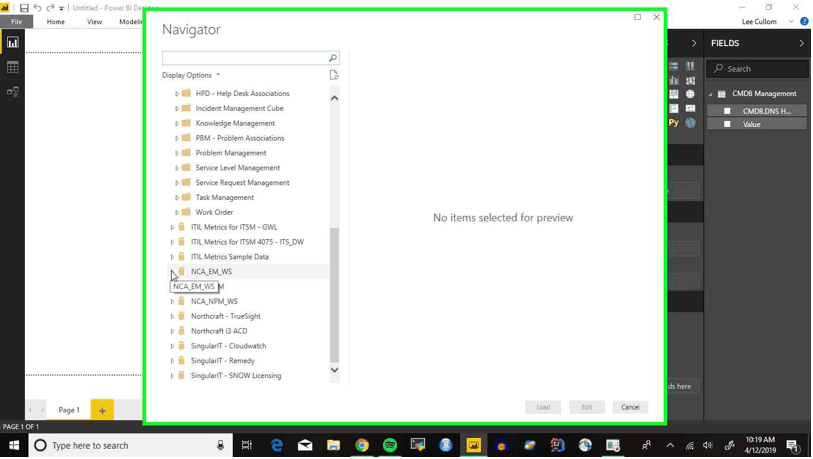Click the Cancel button in Navigator
This screenshot has height=459, width=813.
pyautogui.click(x=630, y=407)
